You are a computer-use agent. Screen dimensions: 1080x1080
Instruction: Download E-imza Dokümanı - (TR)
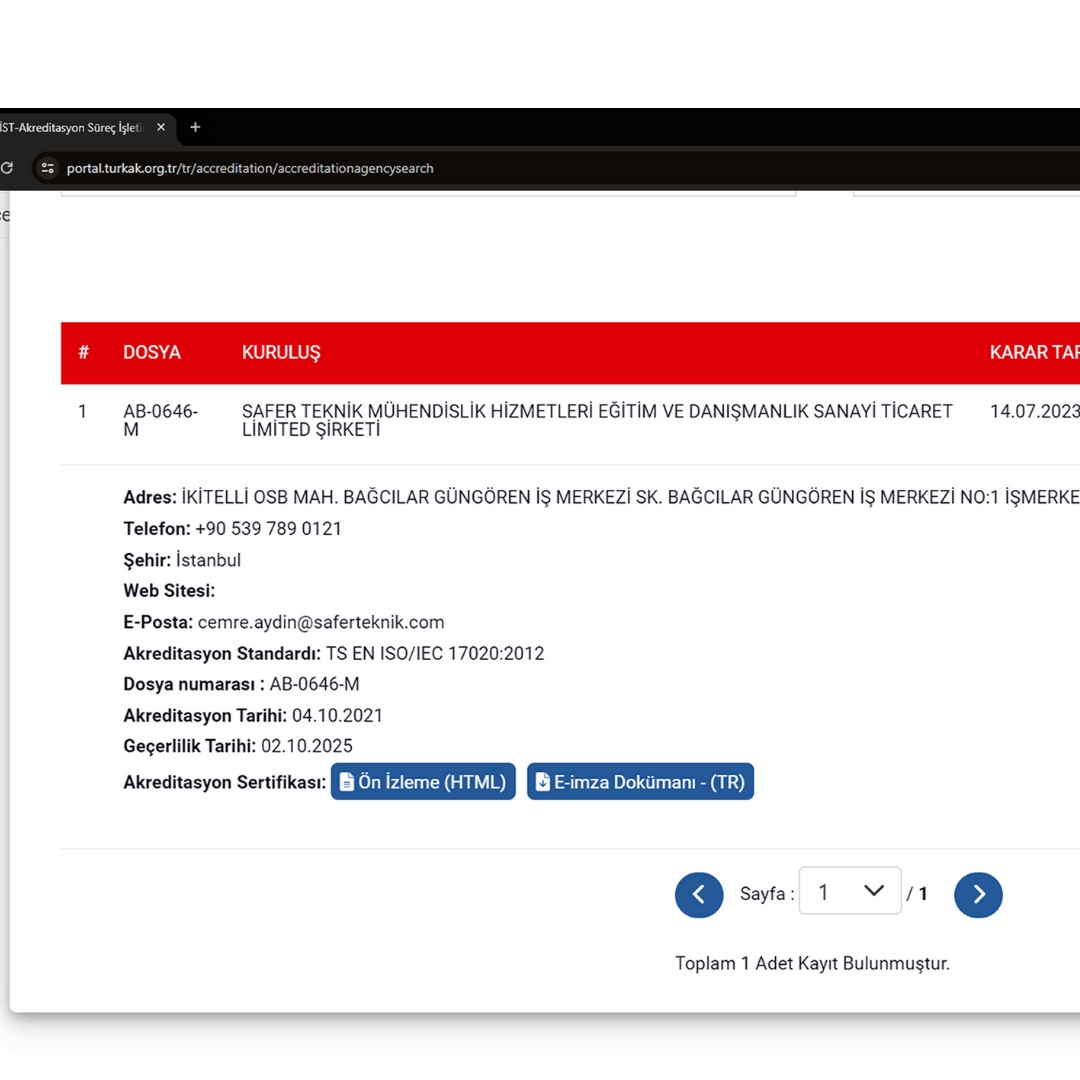tap(640, 782)
